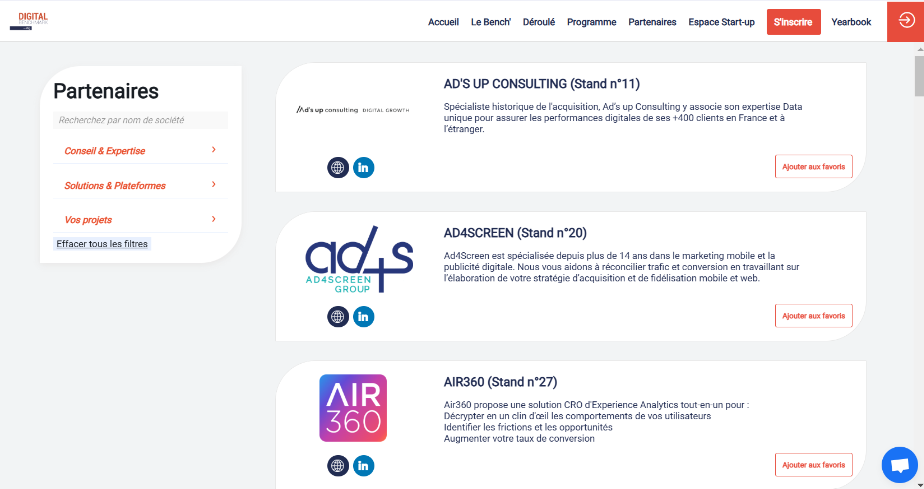Click the Partenaires sidebar heading
Viewport: 924px width, 489px height.
106,91
